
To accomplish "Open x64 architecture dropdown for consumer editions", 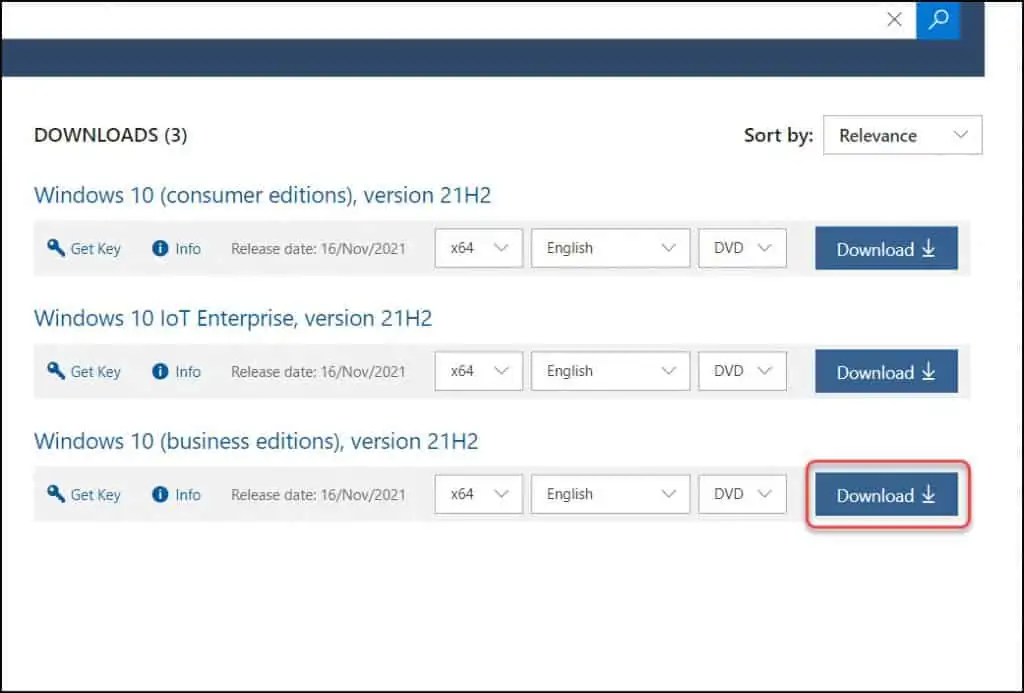I will [479, 248].
